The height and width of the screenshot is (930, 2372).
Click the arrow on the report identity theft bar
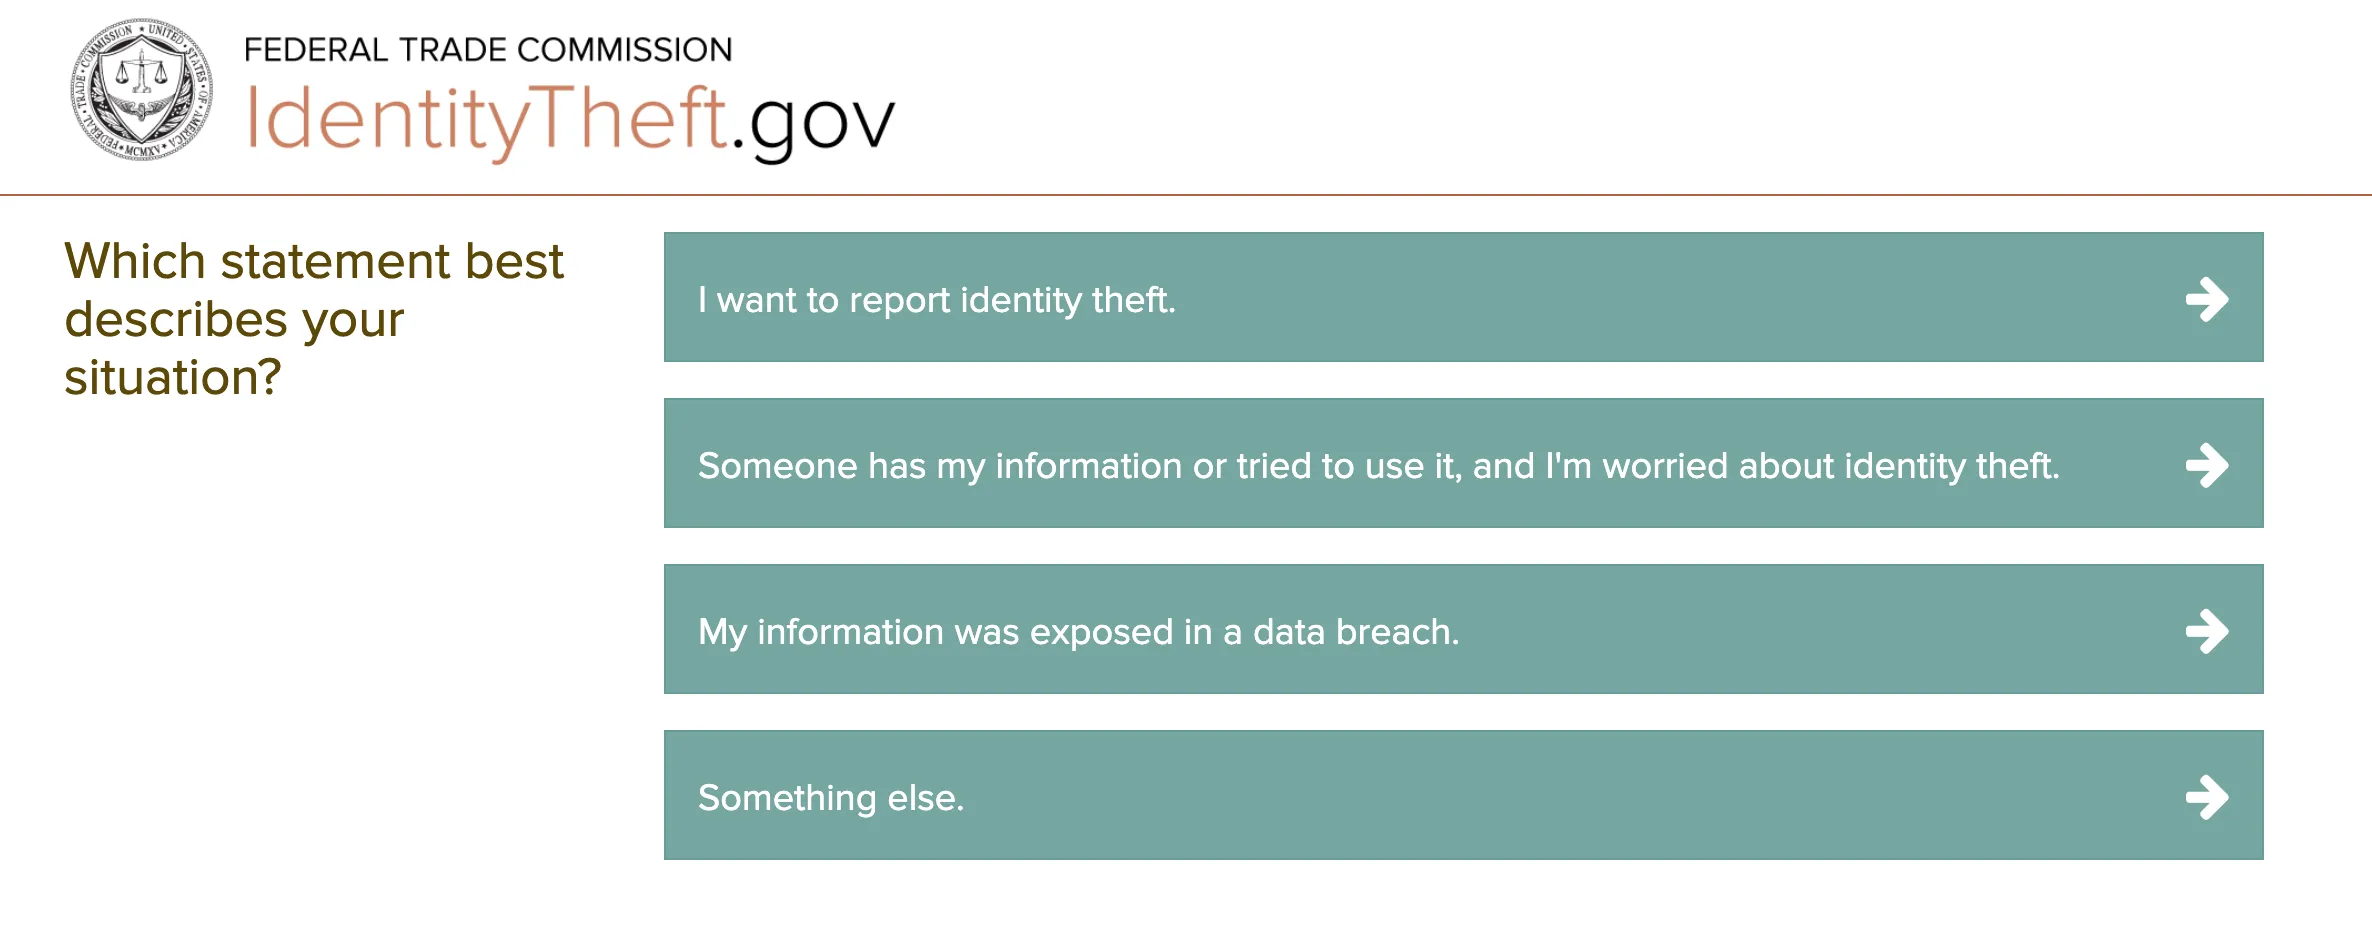2208,298
